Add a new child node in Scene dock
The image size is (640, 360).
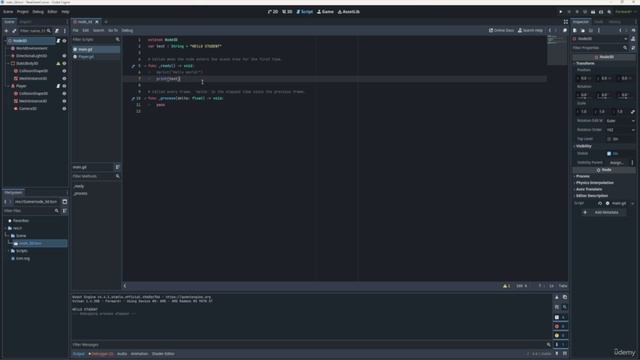pos(6,31)
